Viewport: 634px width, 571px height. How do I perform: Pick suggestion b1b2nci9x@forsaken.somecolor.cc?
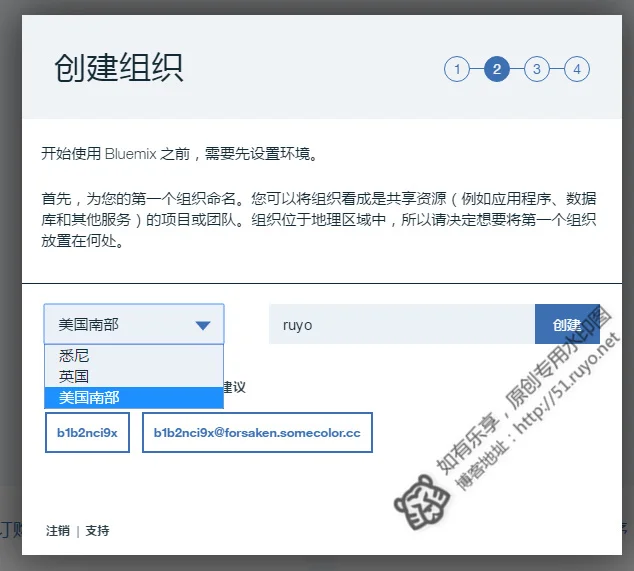point(257,433)
